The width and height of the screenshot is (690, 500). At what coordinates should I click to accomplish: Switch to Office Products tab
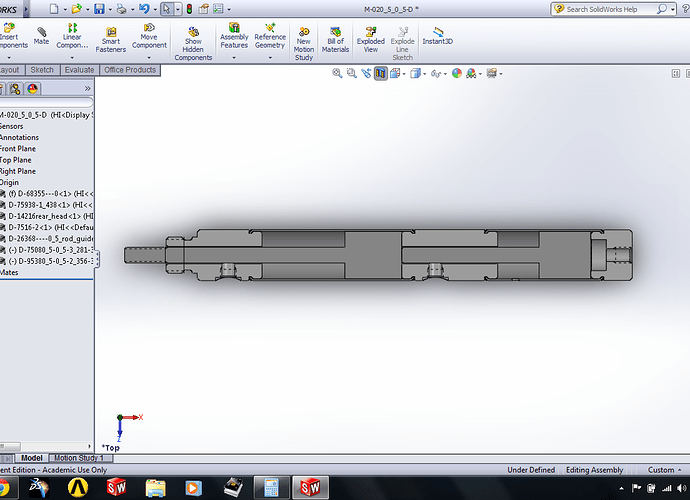click(x=130, y=70)
